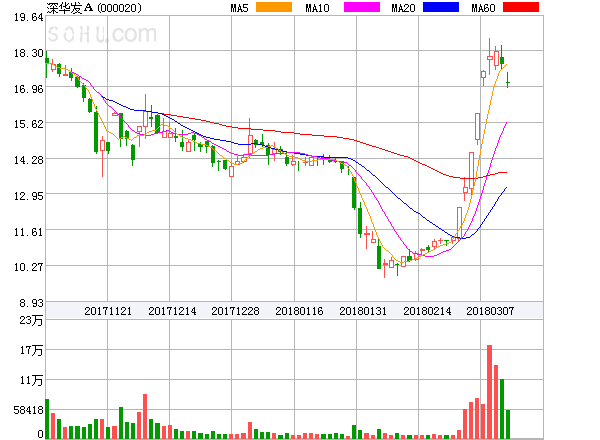The height and width of the screenshot is (440, 600).
Task: Click the 23万 volume axis label
Action: [x=31, y=320]
